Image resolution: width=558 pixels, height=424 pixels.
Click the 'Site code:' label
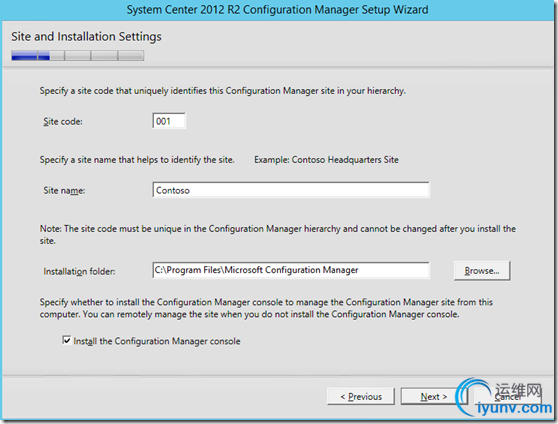tap(63, 121)
